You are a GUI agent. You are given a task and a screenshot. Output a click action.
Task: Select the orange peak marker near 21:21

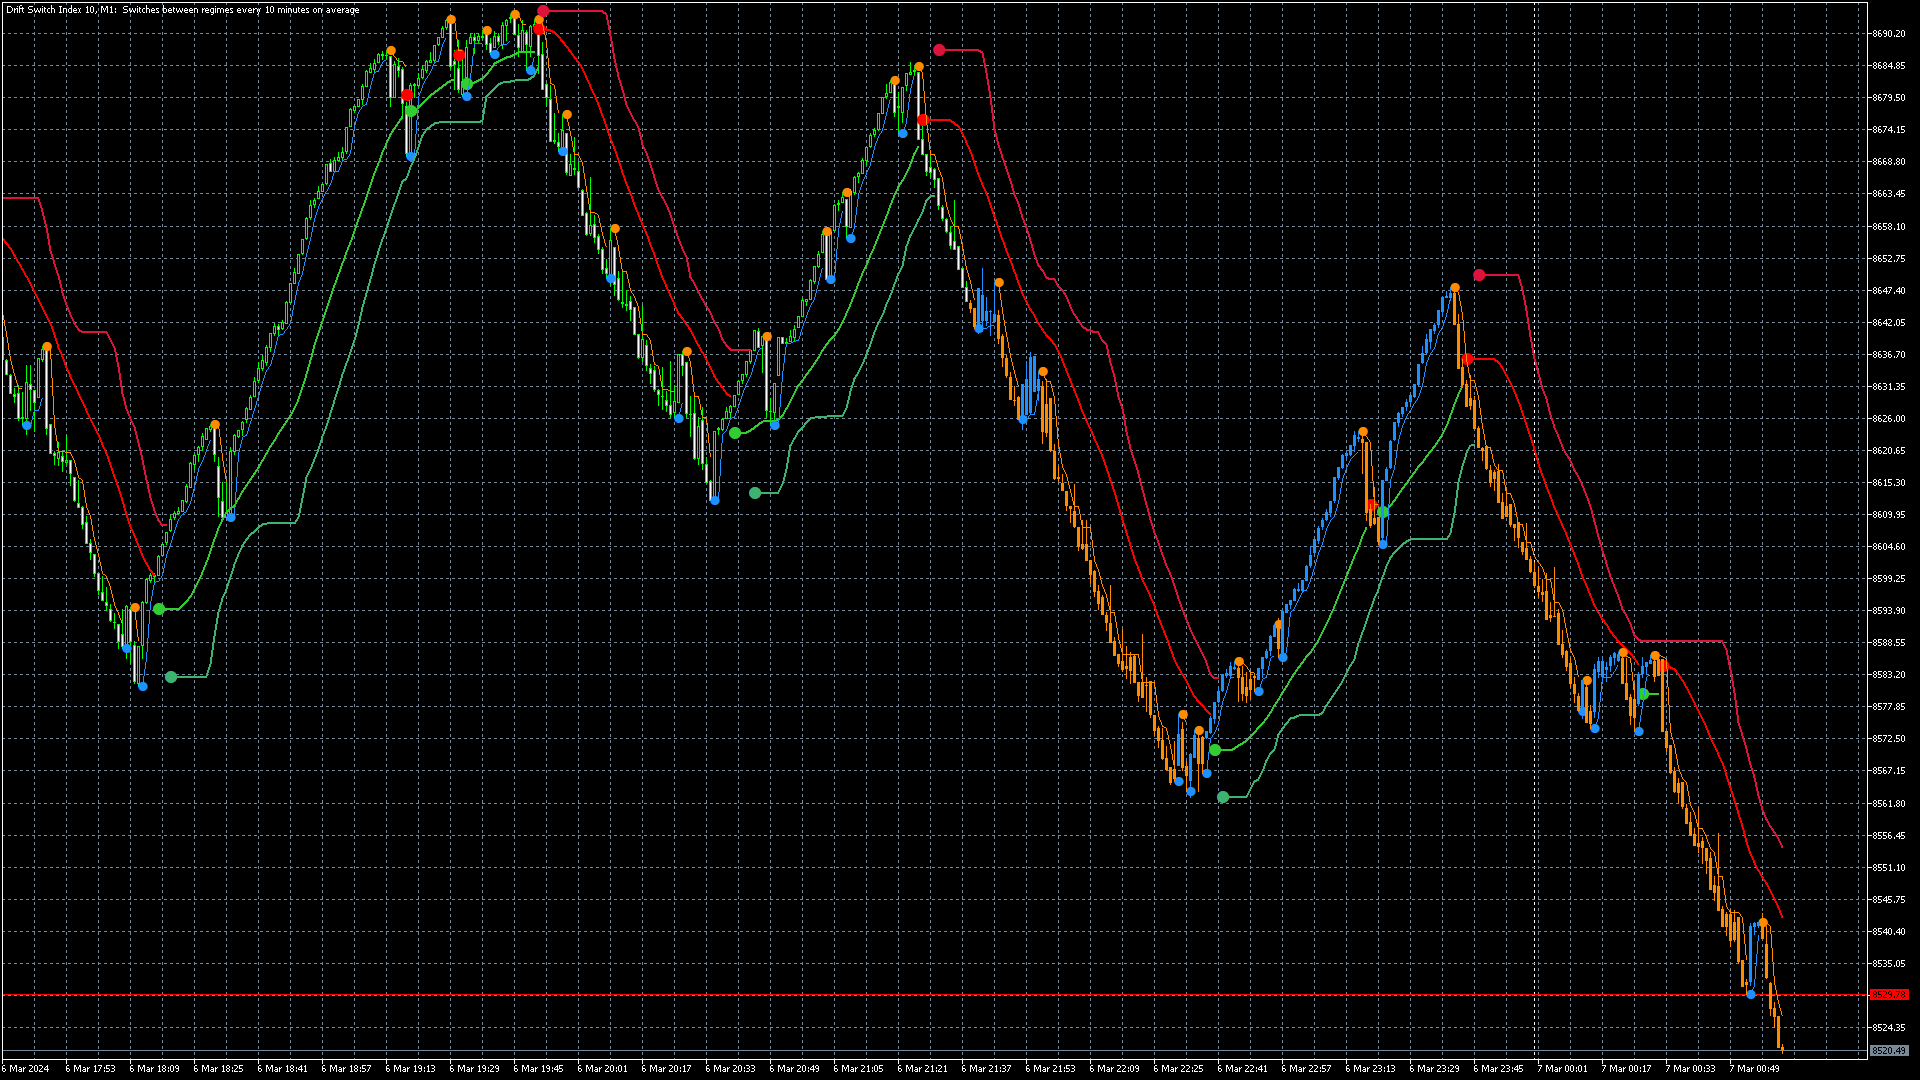point(917,65)
